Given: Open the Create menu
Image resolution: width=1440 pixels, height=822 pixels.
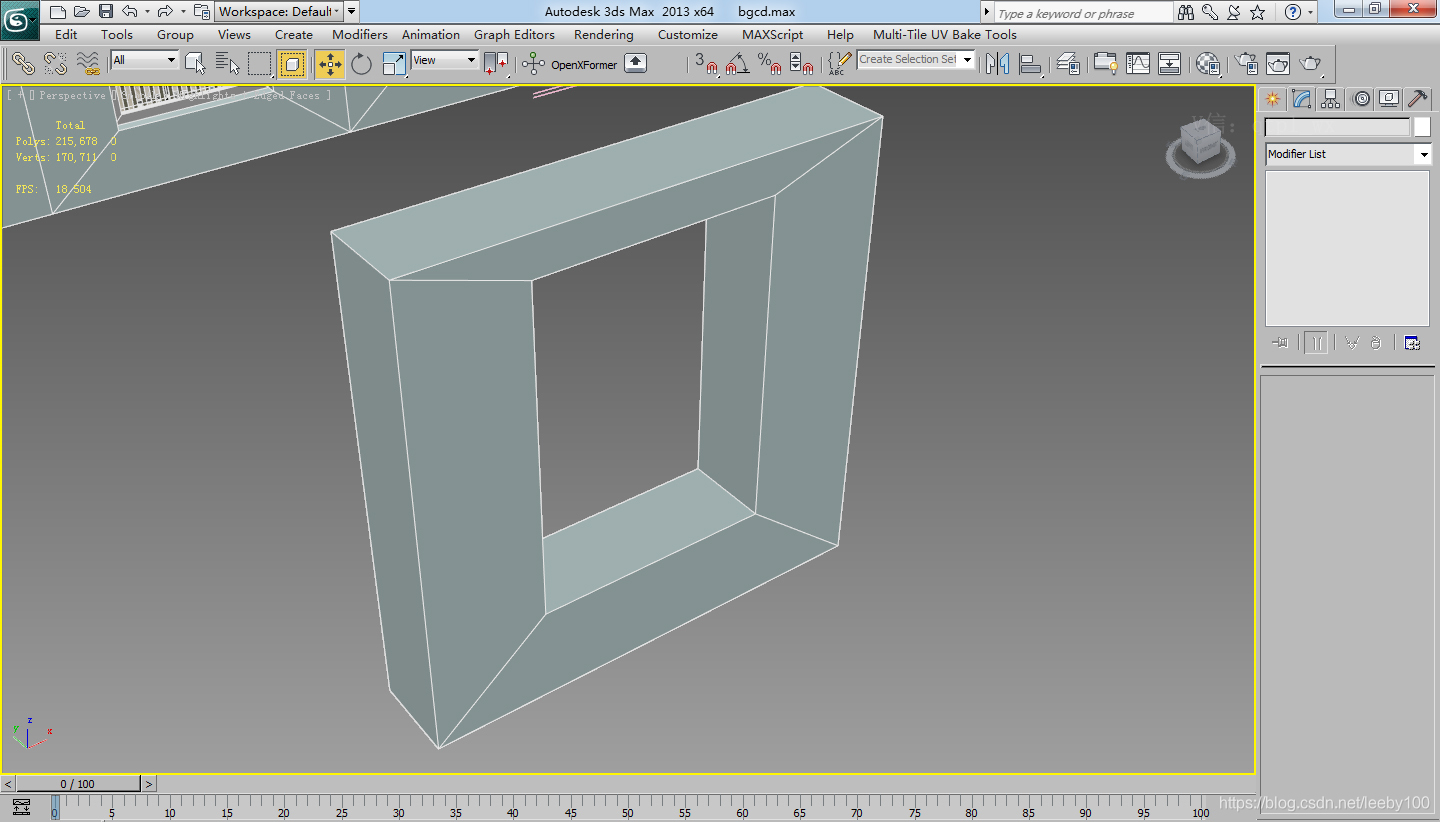Looking at the screenshot, I should click(294, 34).
